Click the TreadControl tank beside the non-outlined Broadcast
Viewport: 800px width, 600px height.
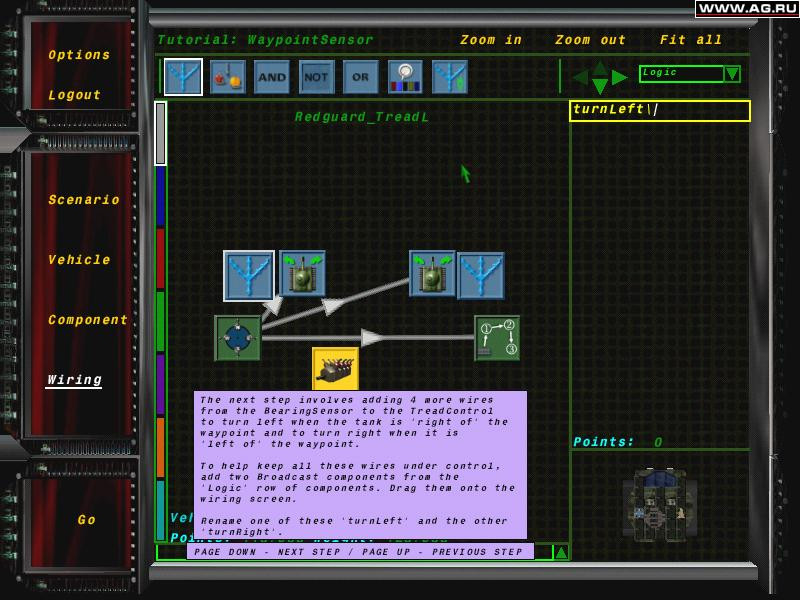pos(432,274)
